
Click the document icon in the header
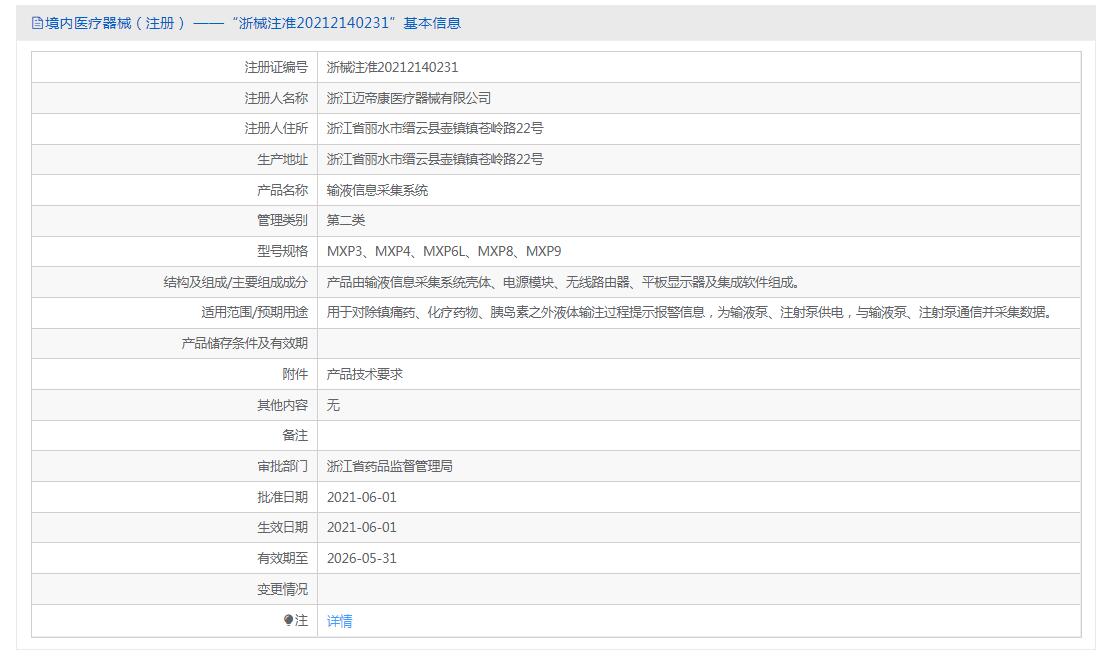coord(37,23)
